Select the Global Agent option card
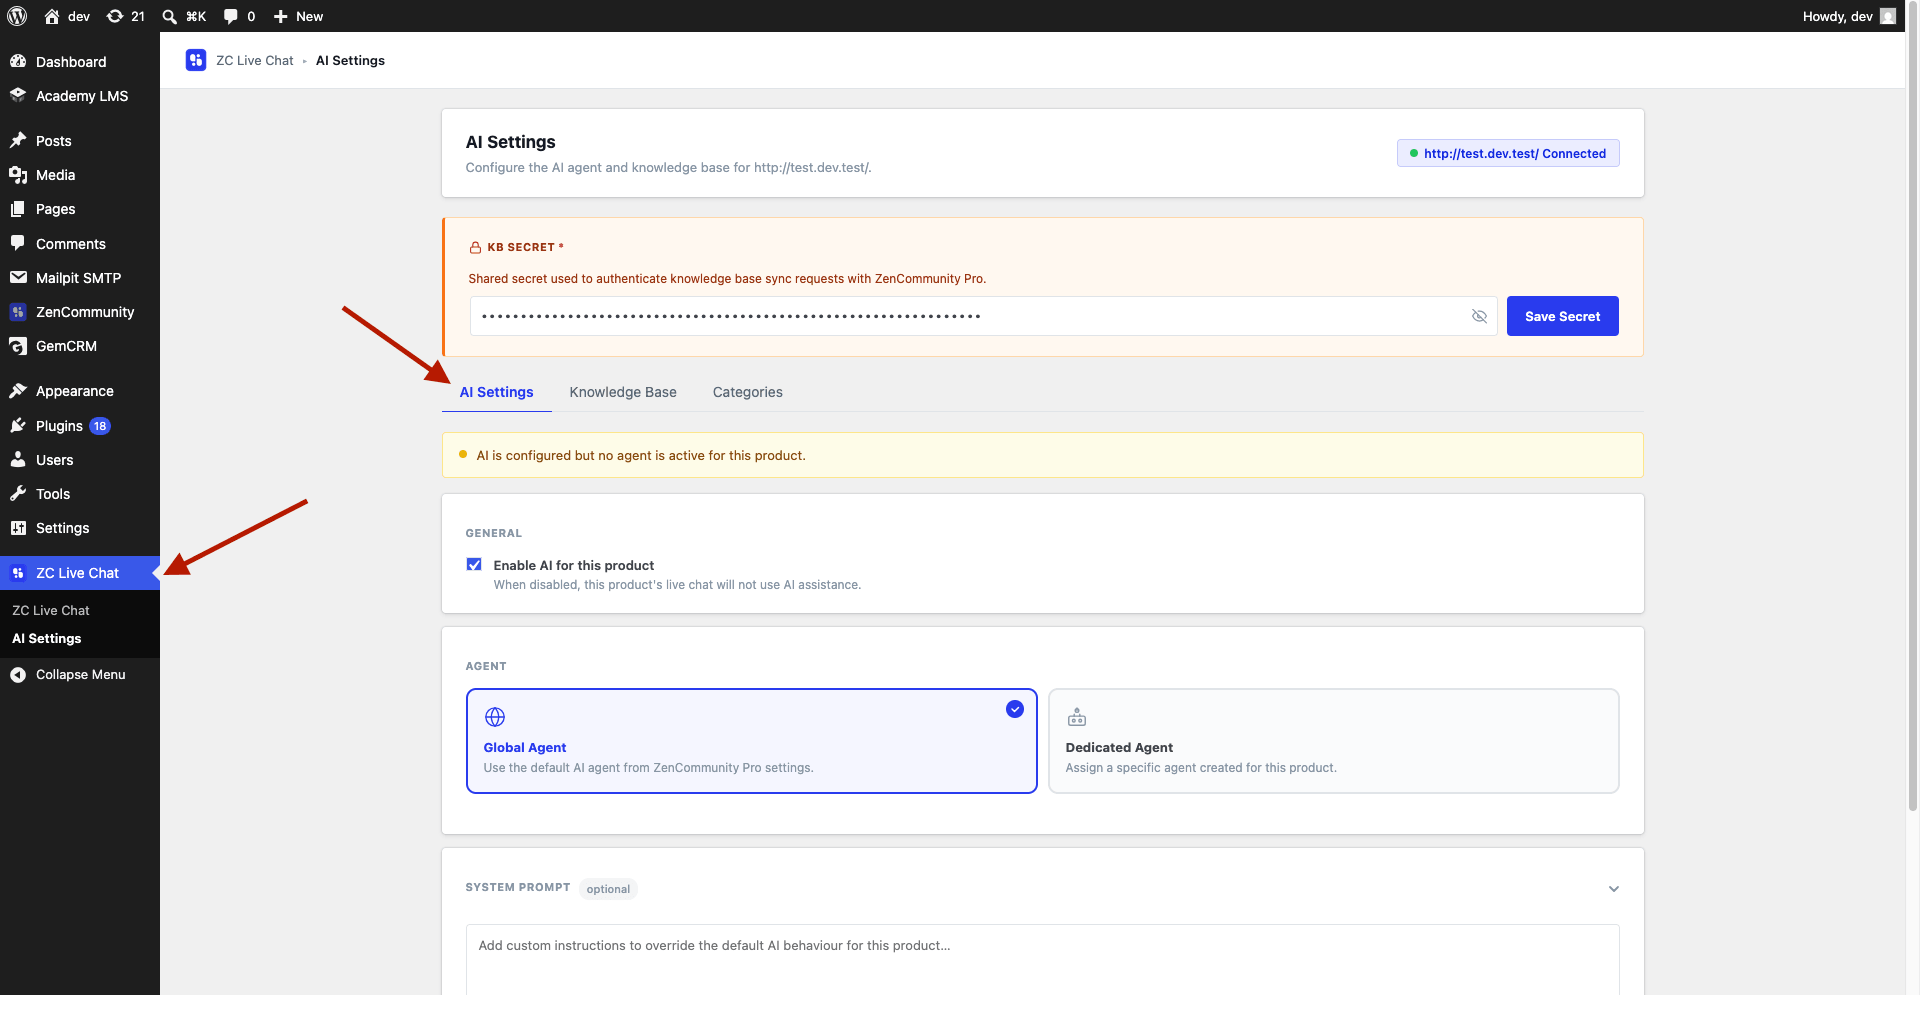The image size is (1920, 1018). pos(751,741)
